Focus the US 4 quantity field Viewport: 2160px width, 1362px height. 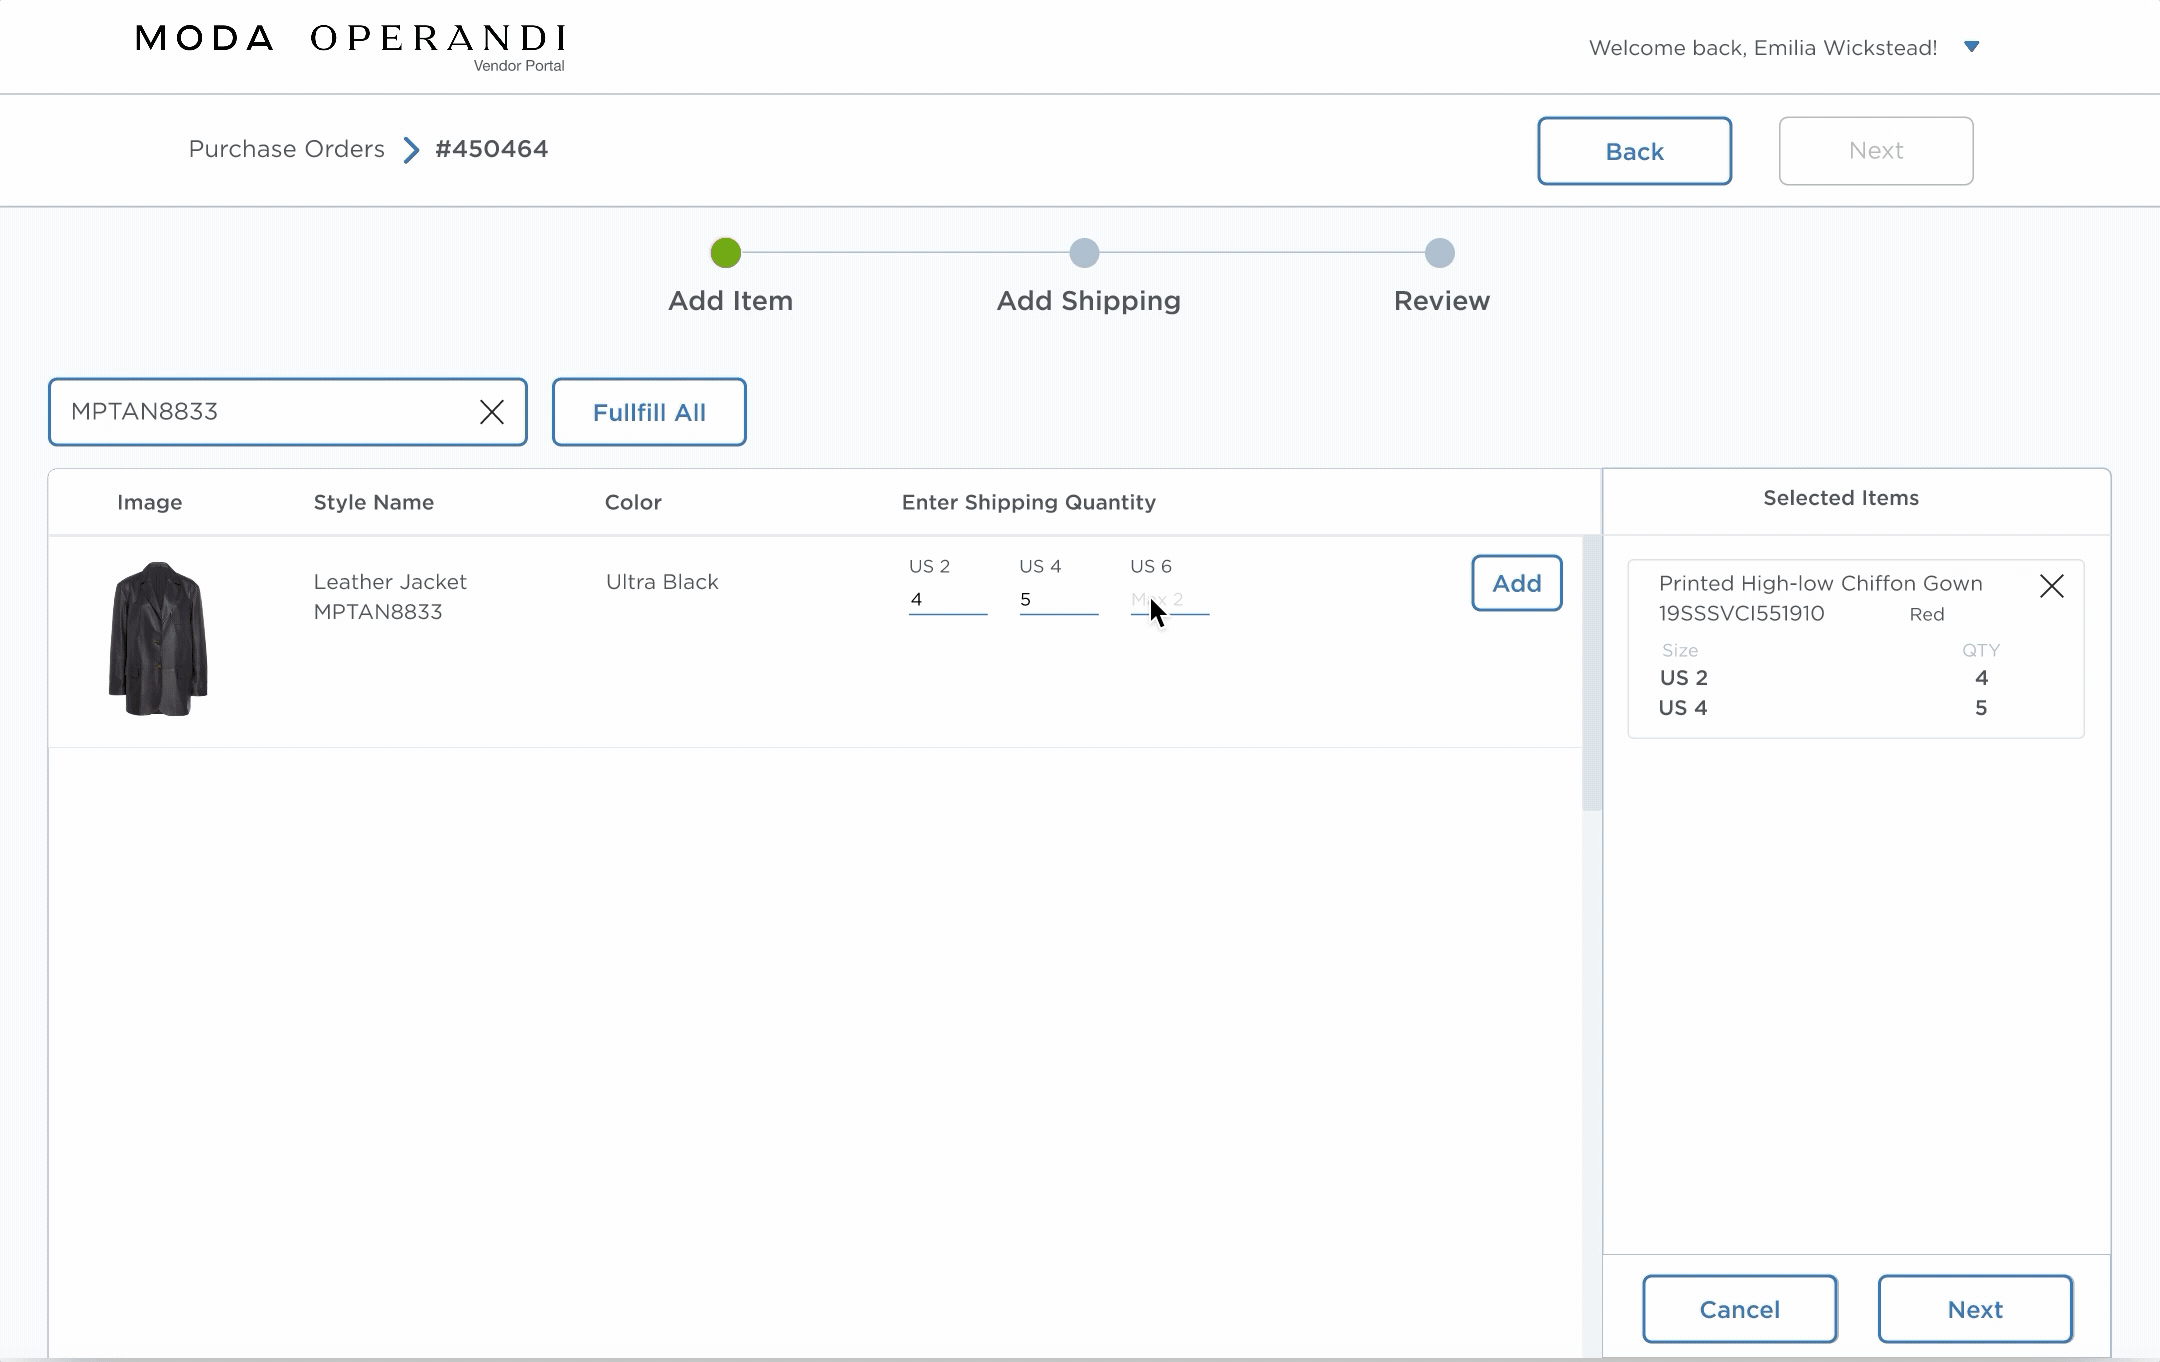tap(1057, 600)
